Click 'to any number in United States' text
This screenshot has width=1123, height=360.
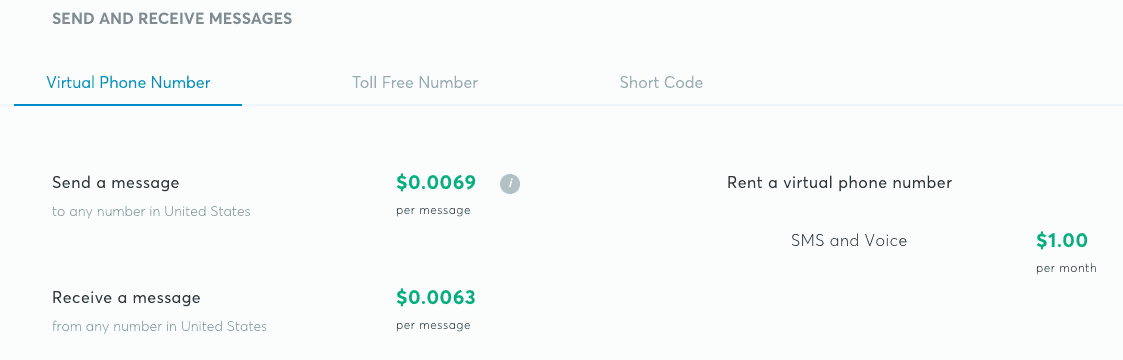click(151, 212)
